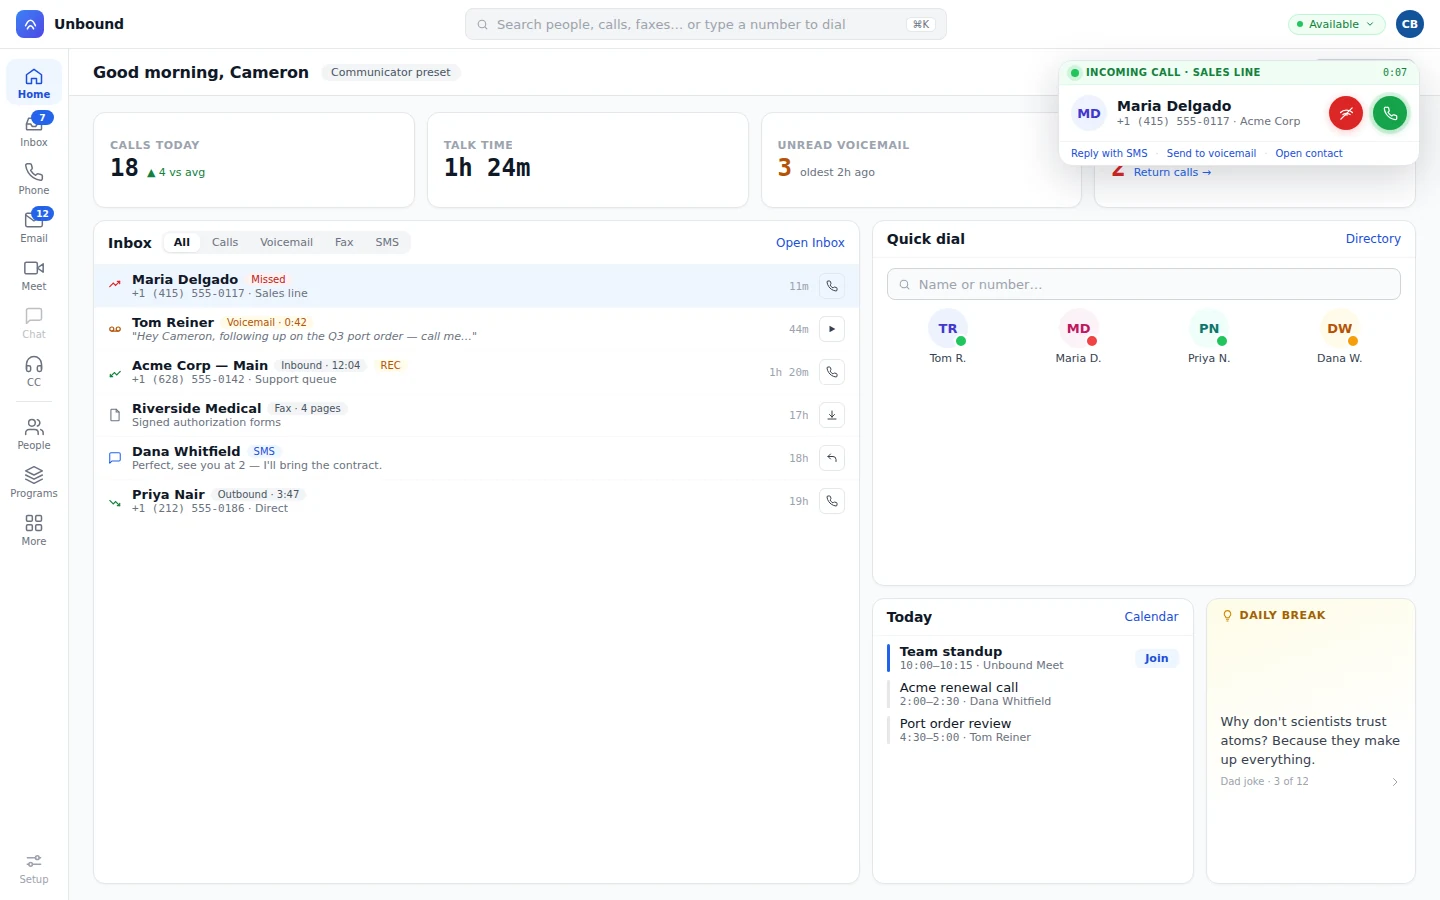This screenshot has height=900, width=1440.
Task: Open the Inbox sidebar icon
Action: click(x=34, y=130)
